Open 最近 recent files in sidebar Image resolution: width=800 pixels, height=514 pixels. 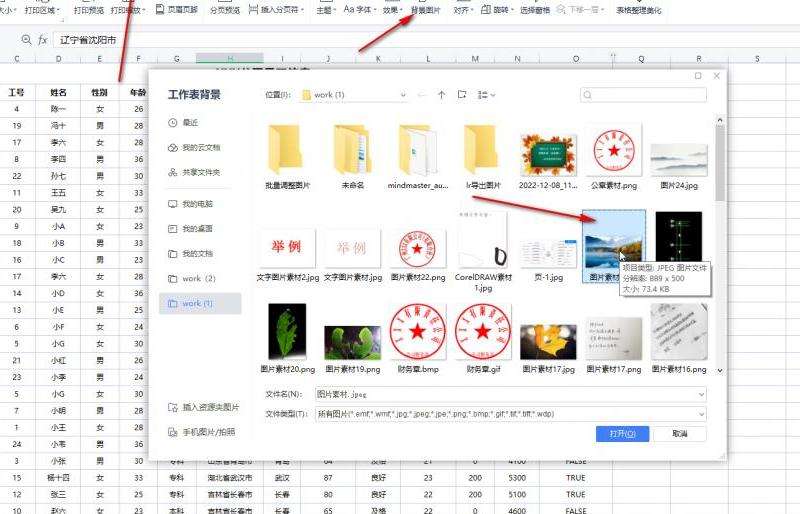tap(191, 122)
